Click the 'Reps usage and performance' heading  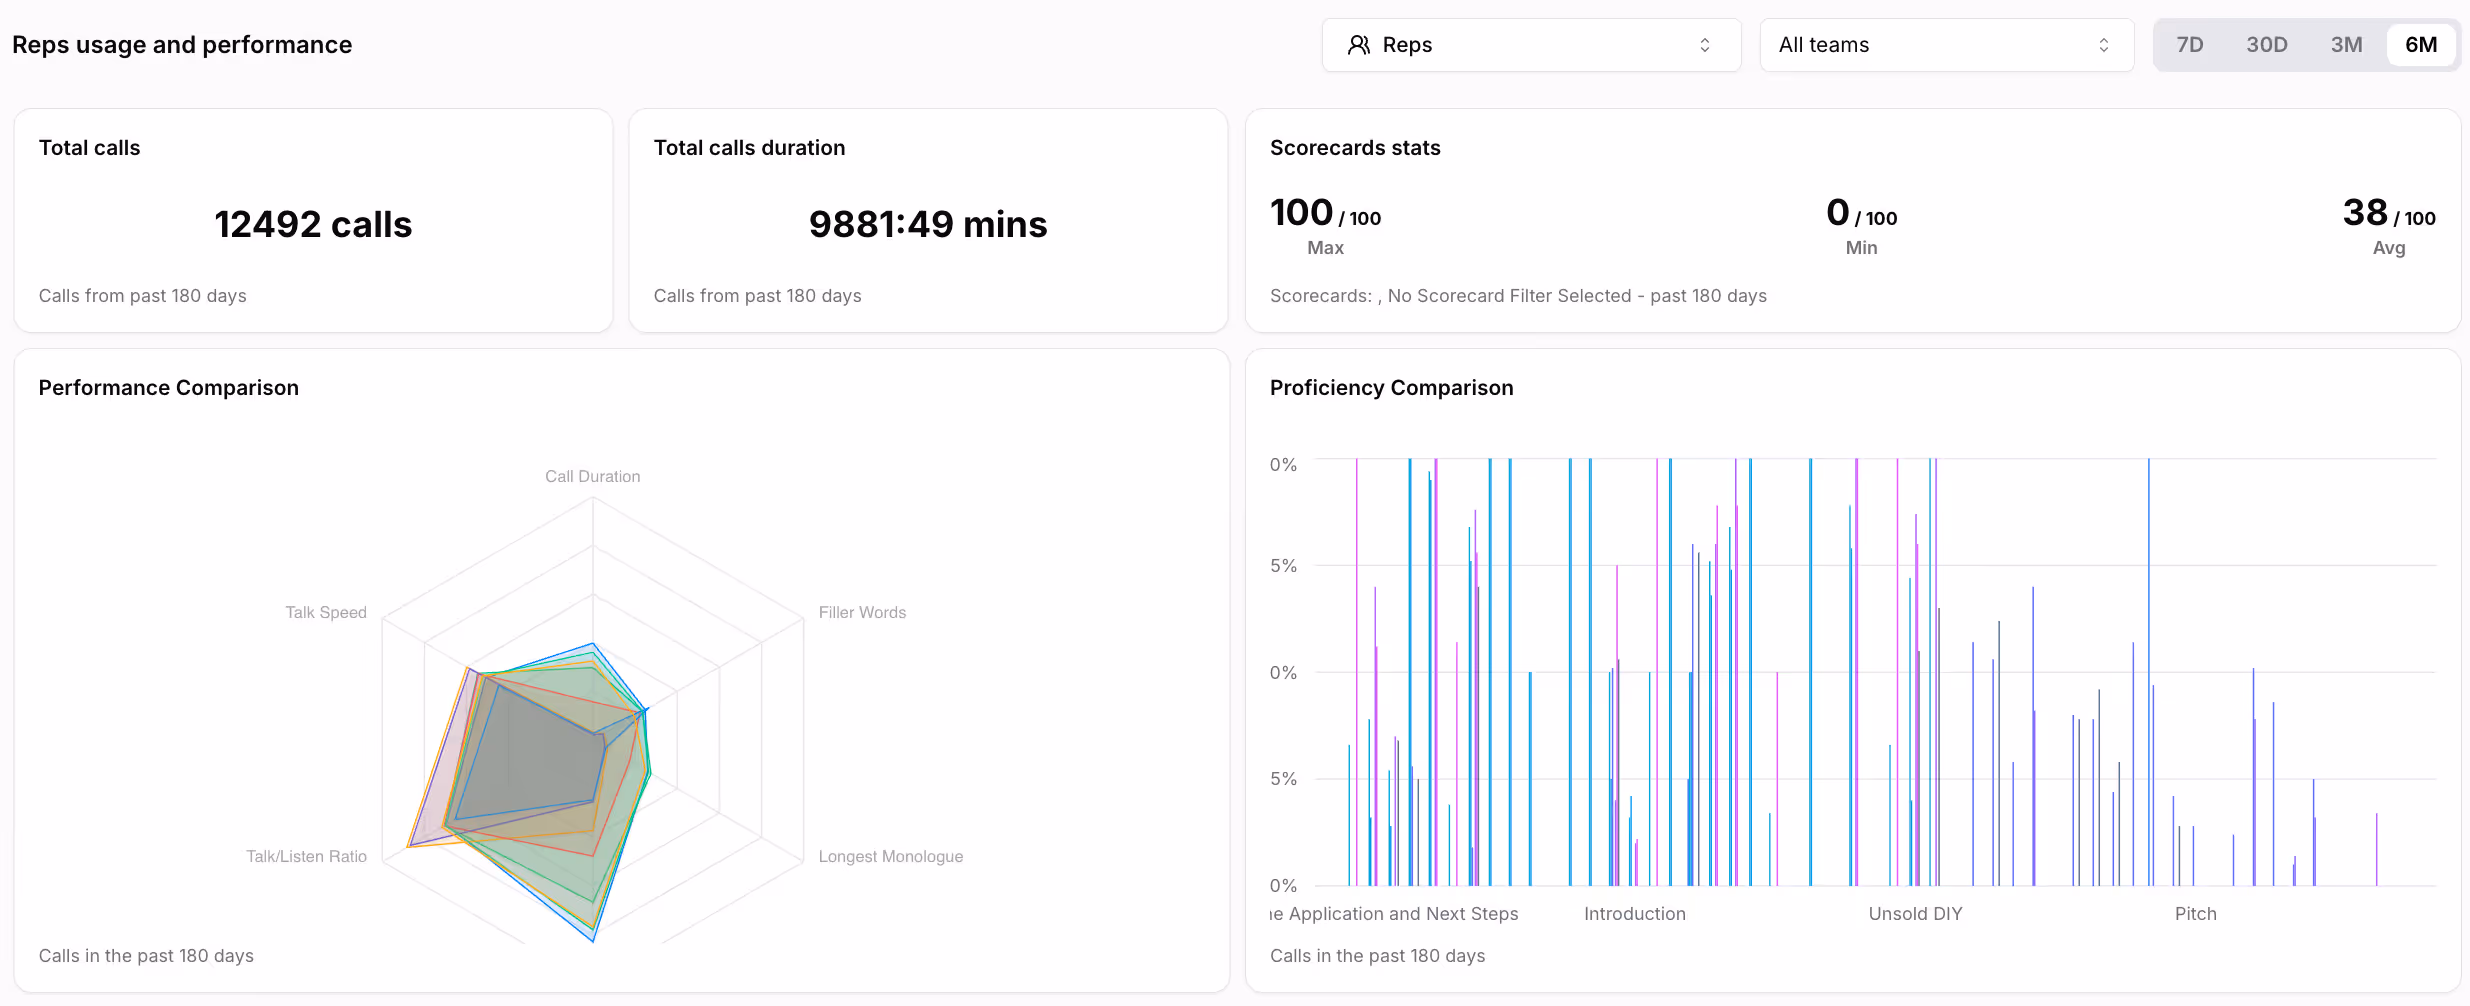pos(182,45)
